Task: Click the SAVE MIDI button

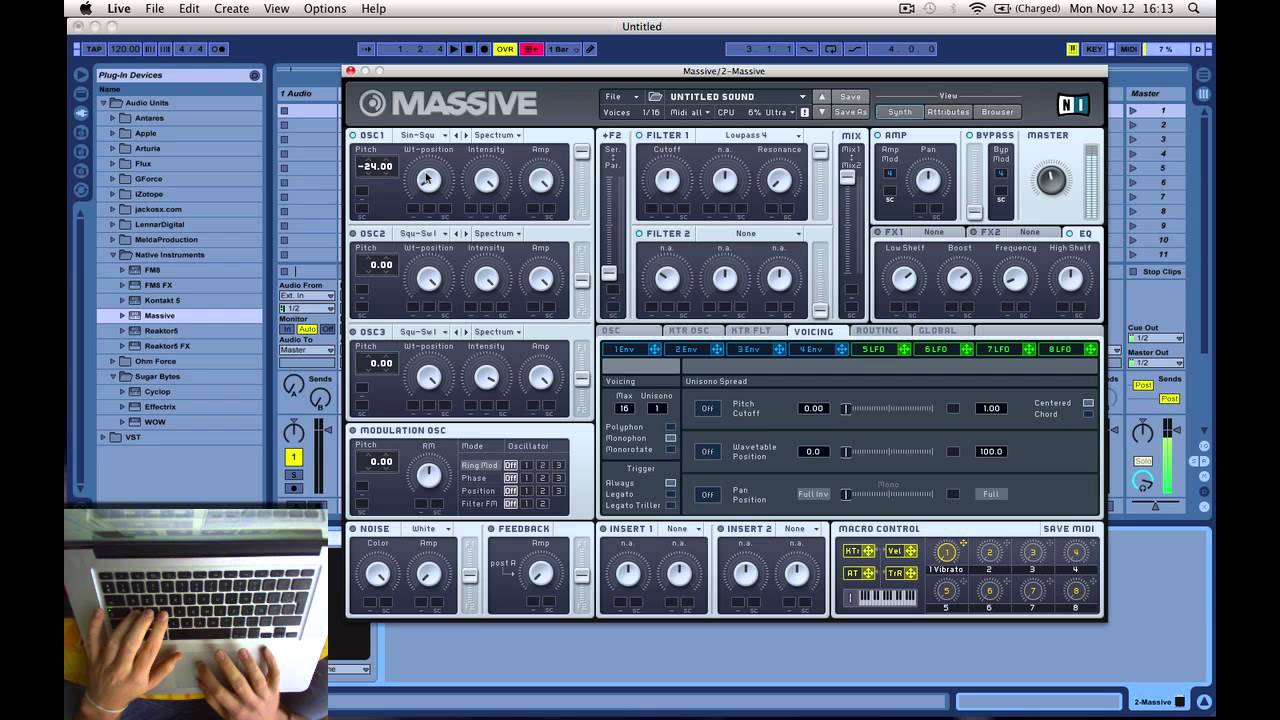Action: point(1068,529)
